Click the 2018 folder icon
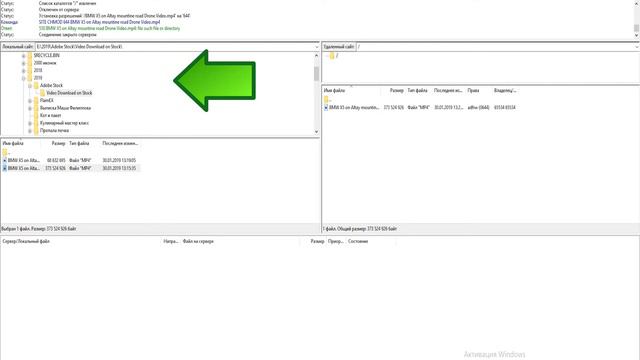The image size is (640, 360). pos(30,71)
